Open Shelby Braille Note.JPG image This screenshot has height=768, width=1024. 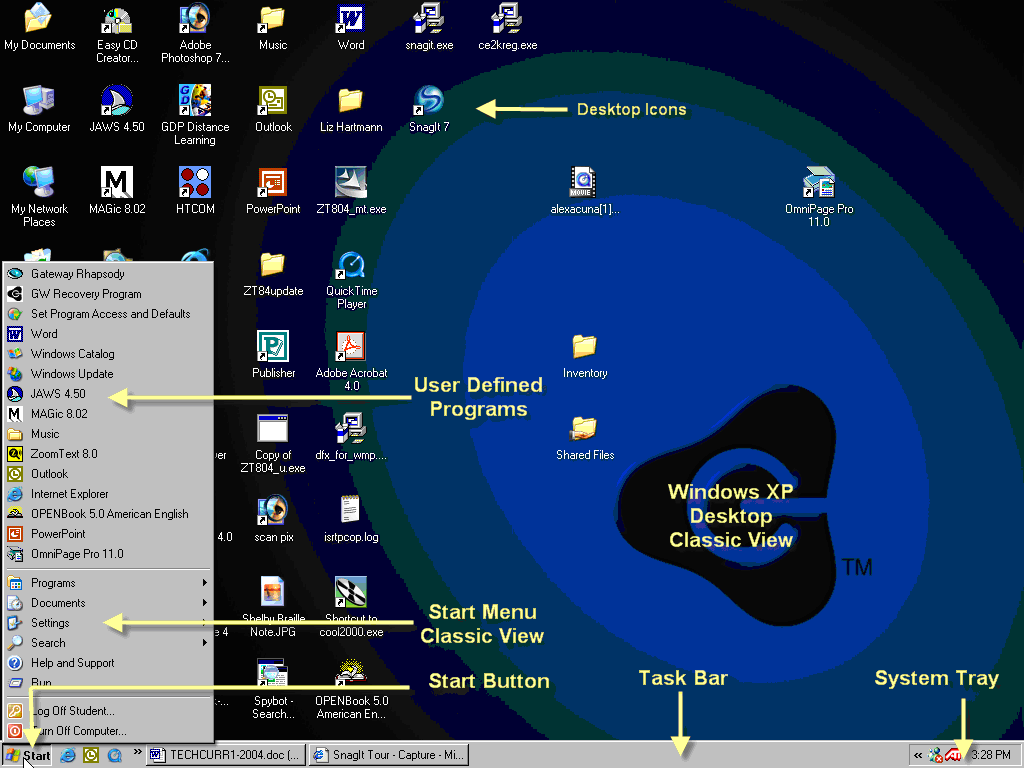pyautogui.click(x=273, y=607)
